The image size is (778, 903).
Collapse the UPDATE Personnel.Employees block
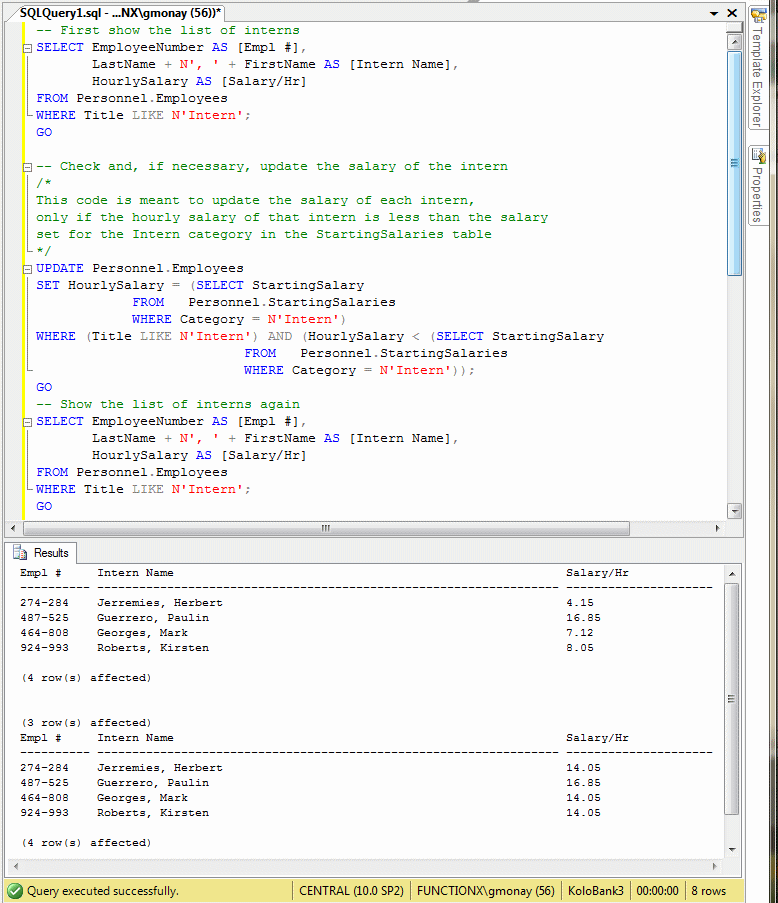tap(27, 269)
